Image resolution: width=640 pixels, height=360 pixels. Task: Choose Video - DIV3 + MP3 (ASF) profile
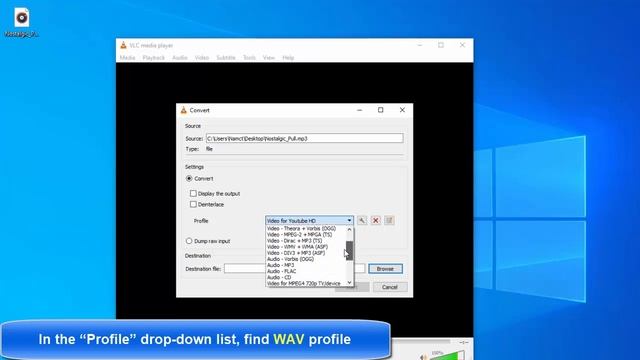(x=296, y=253)
